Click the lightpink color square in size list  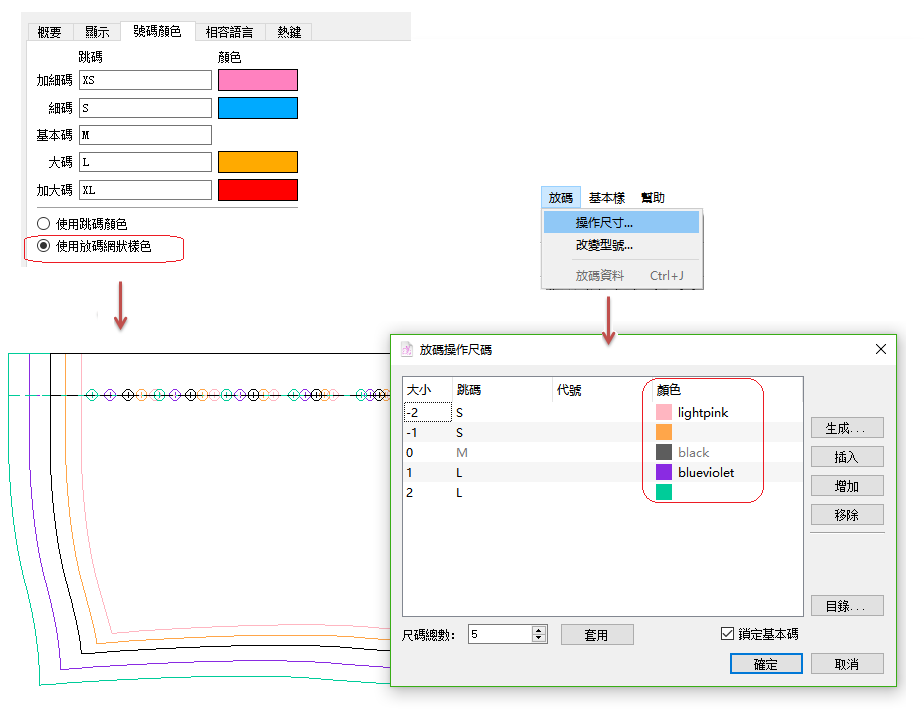[x=664, y=412]
